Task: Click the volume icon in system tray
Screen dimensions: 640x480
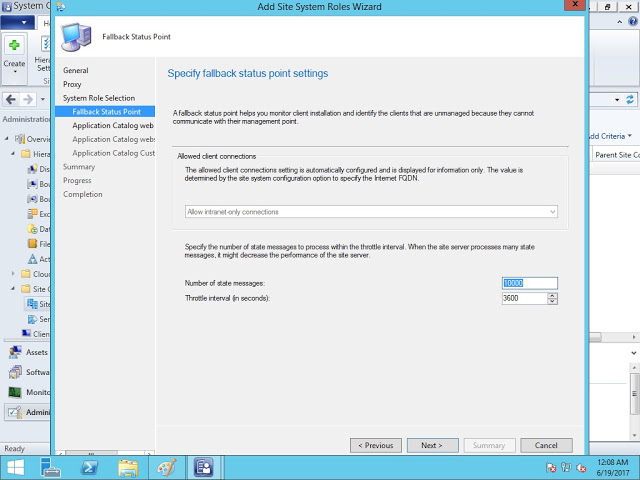Action: coord(581,468)
